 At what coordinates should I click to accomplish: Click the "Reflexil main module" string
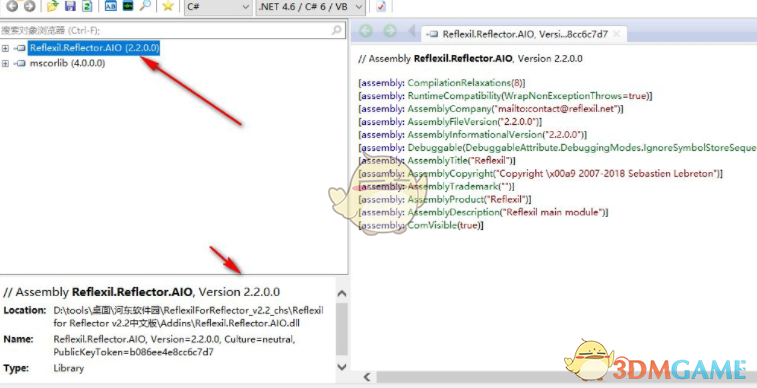coord(553,212)
